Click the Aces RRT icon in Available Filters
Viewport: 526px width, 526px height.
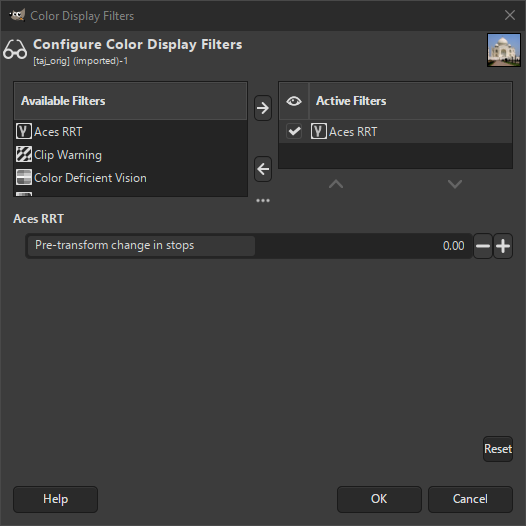click(24, 131)
